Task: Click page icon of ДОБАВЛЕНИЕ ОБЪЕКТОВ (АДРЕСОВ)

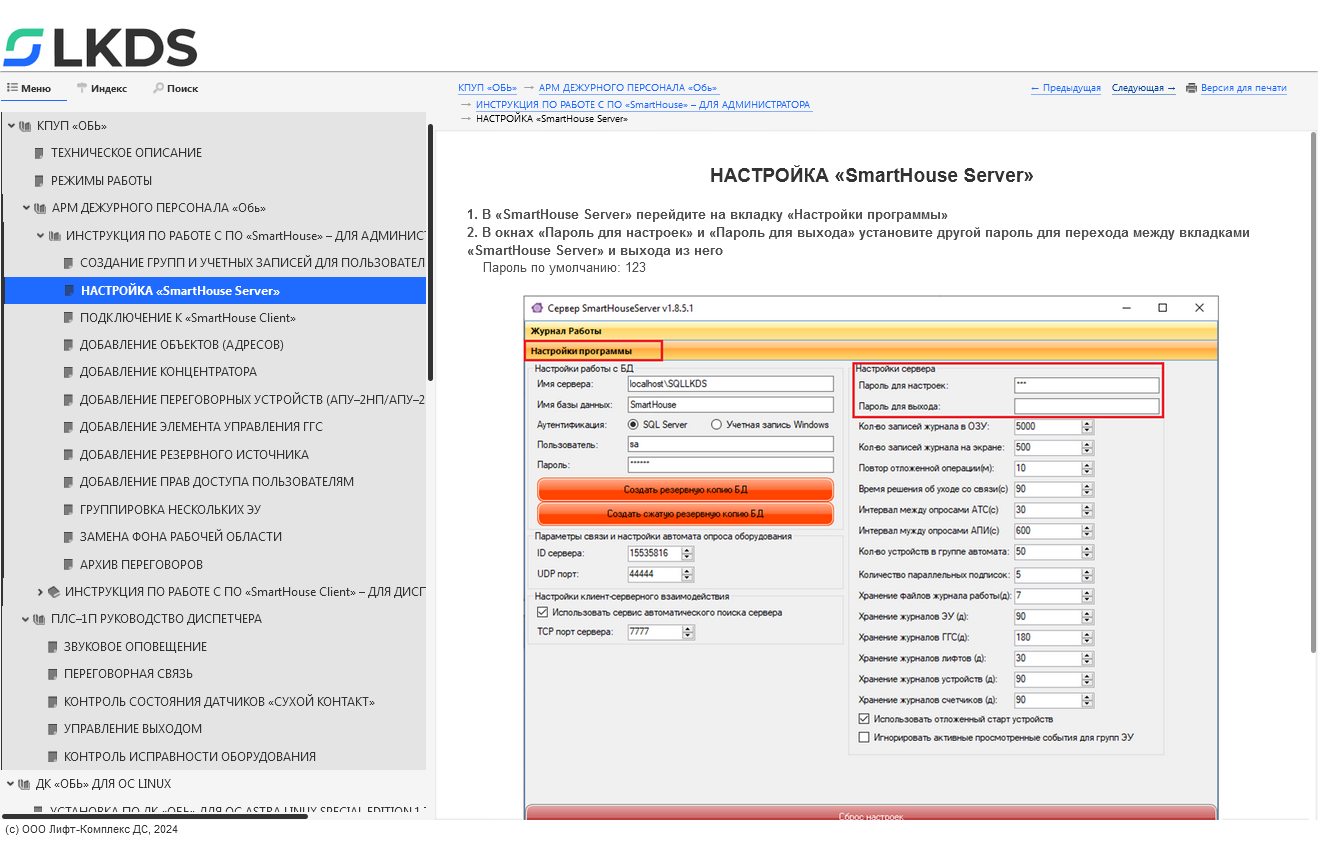Action: tap(69, 345)
